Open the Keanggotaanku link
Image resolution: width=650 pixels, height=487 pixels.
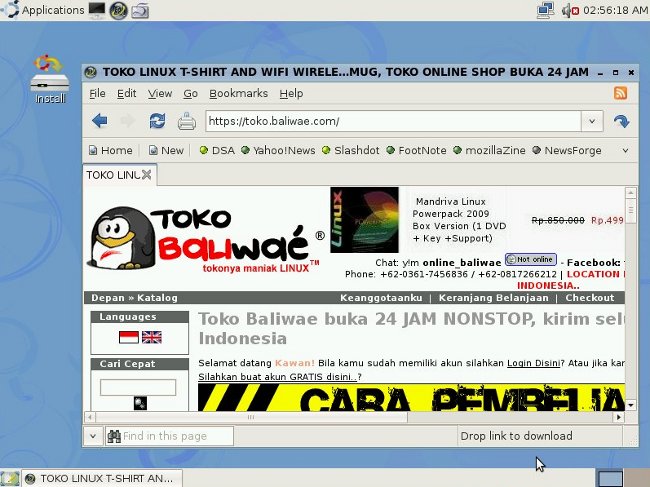(381, 298)
